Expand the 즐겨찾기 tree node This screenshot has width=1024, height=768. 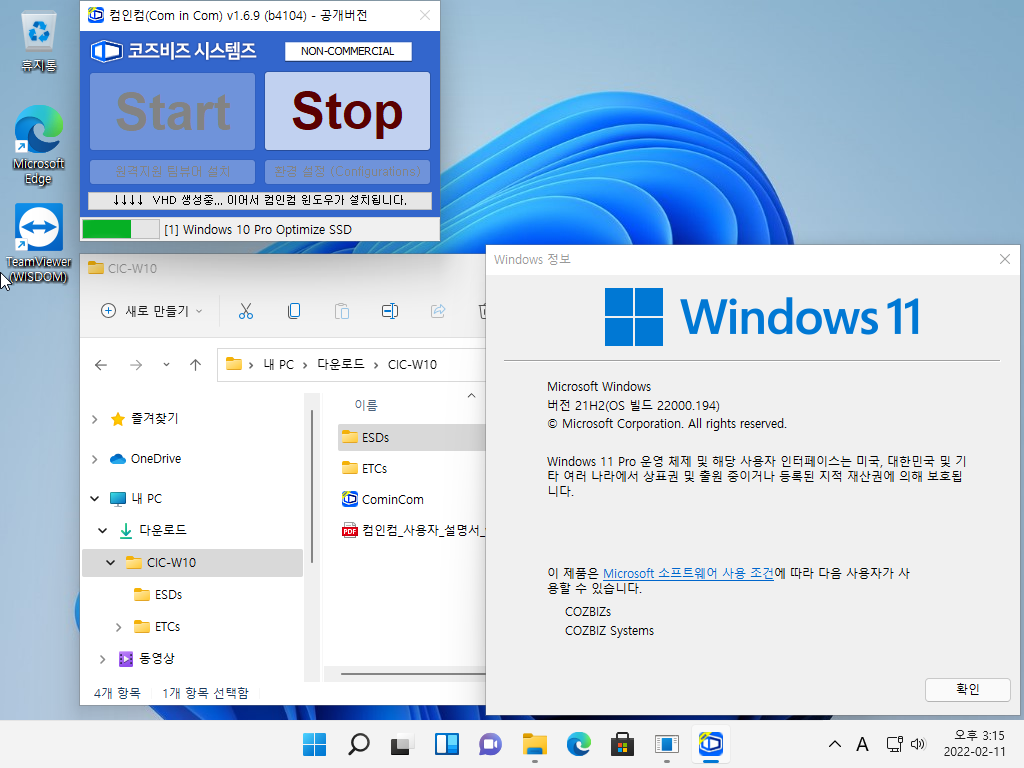tap(95, 419)
